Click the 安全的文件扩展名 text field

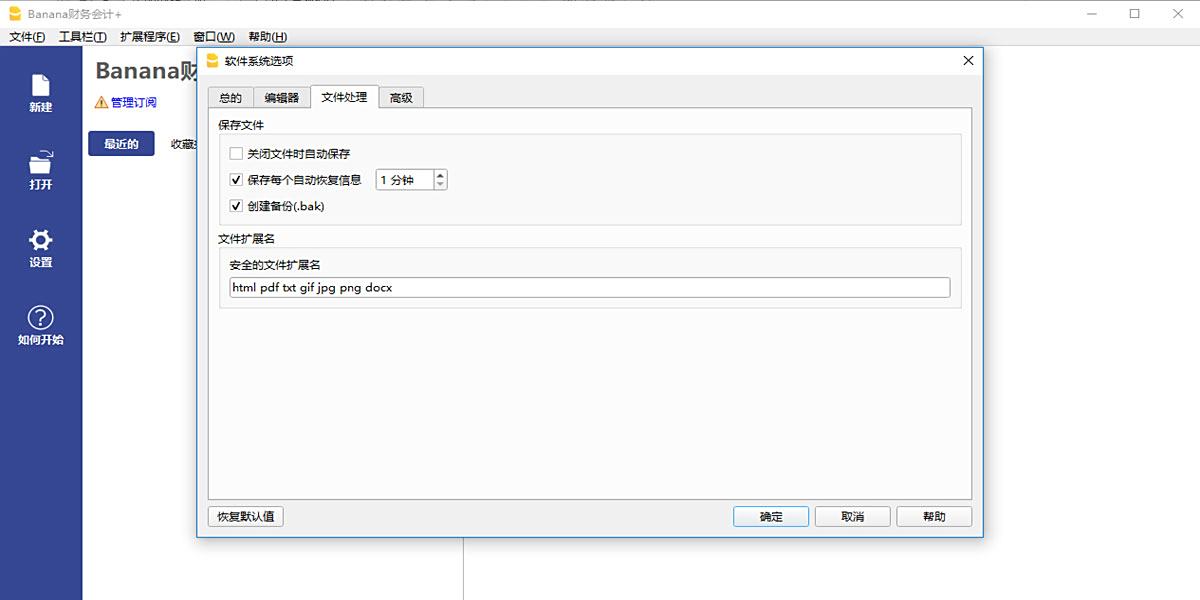pyautogui.click(x=589, y=288)
